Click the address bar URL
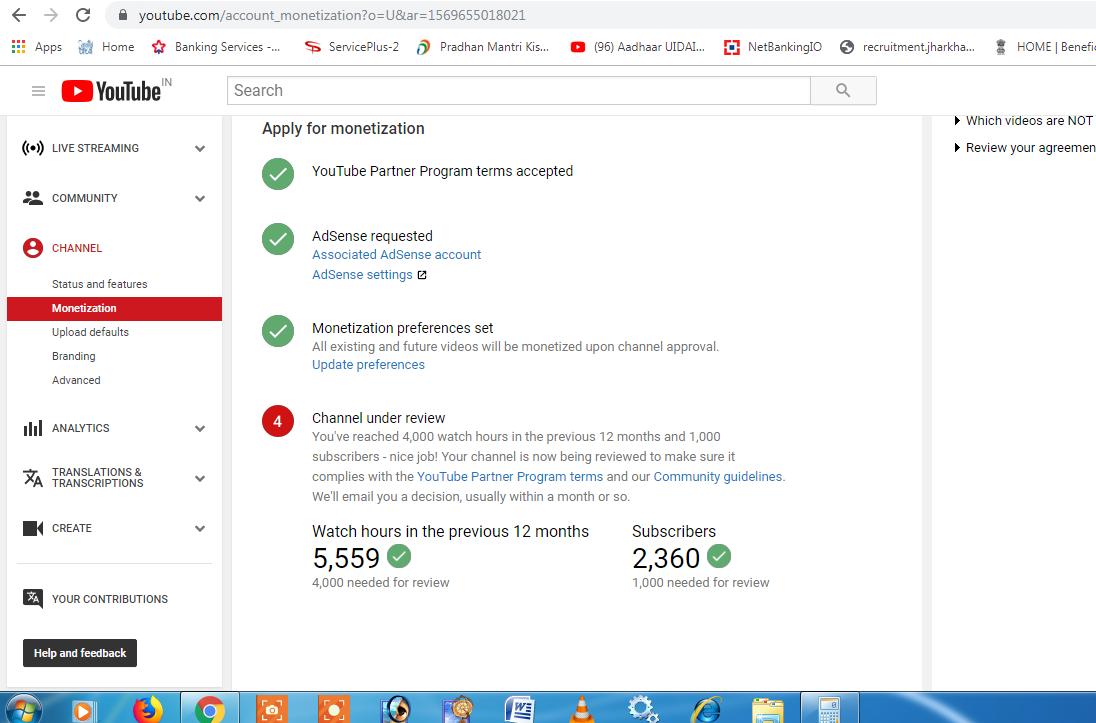This screenshot has width=1096, height=723. coord(332,15)
